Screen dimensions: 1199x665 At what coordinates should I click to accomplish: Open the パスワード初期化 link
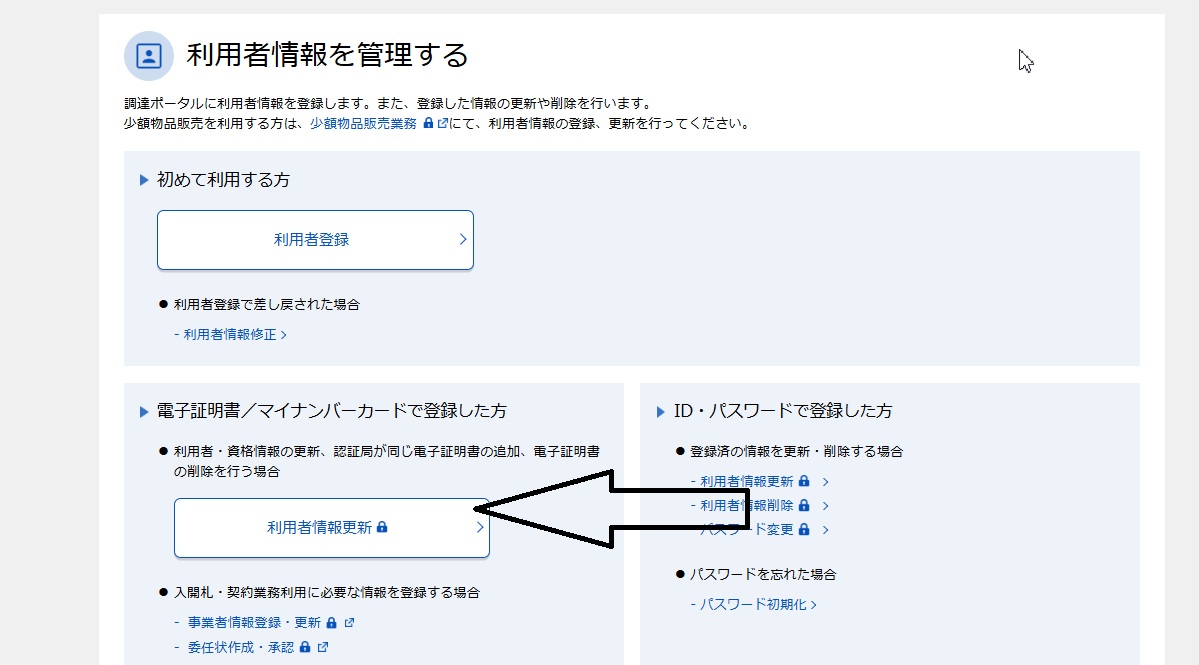click(753, 604)
